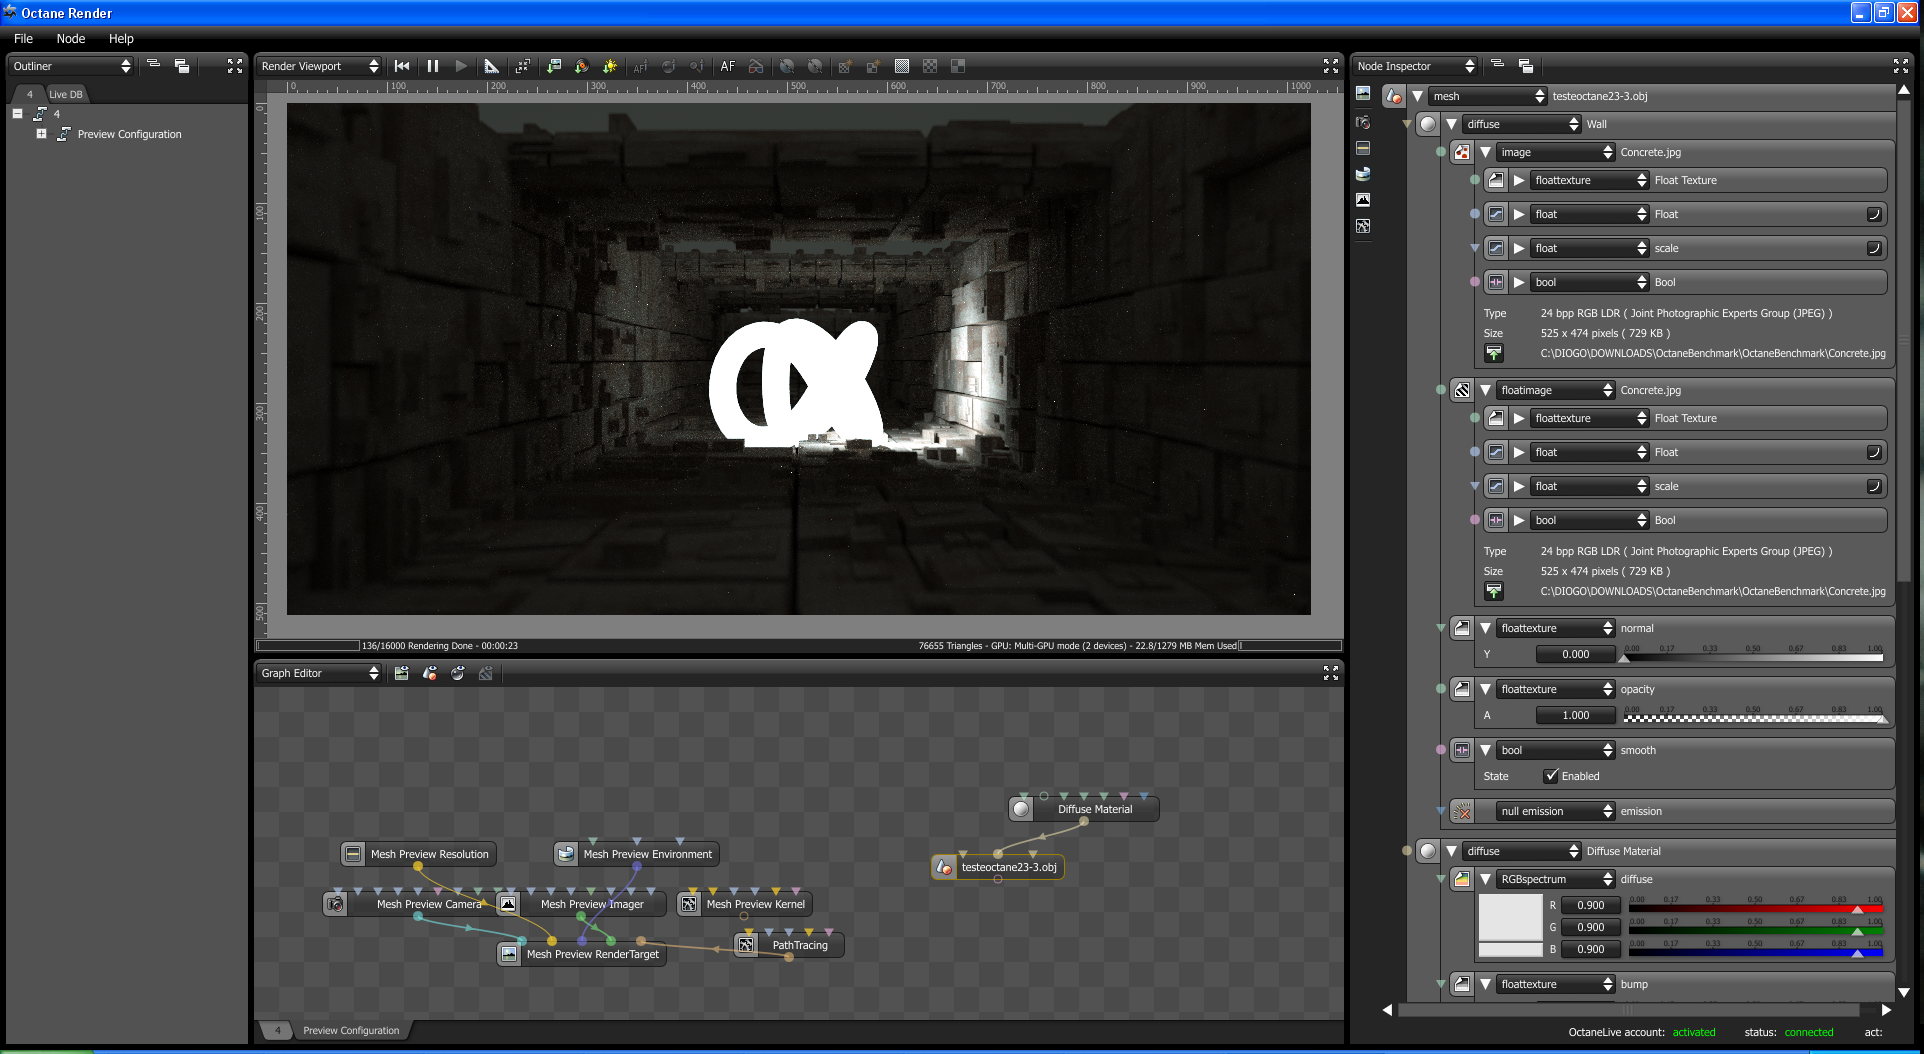Click the save render image icon
Screen dimensions: 1924x1054
click(x=553, y=66)
